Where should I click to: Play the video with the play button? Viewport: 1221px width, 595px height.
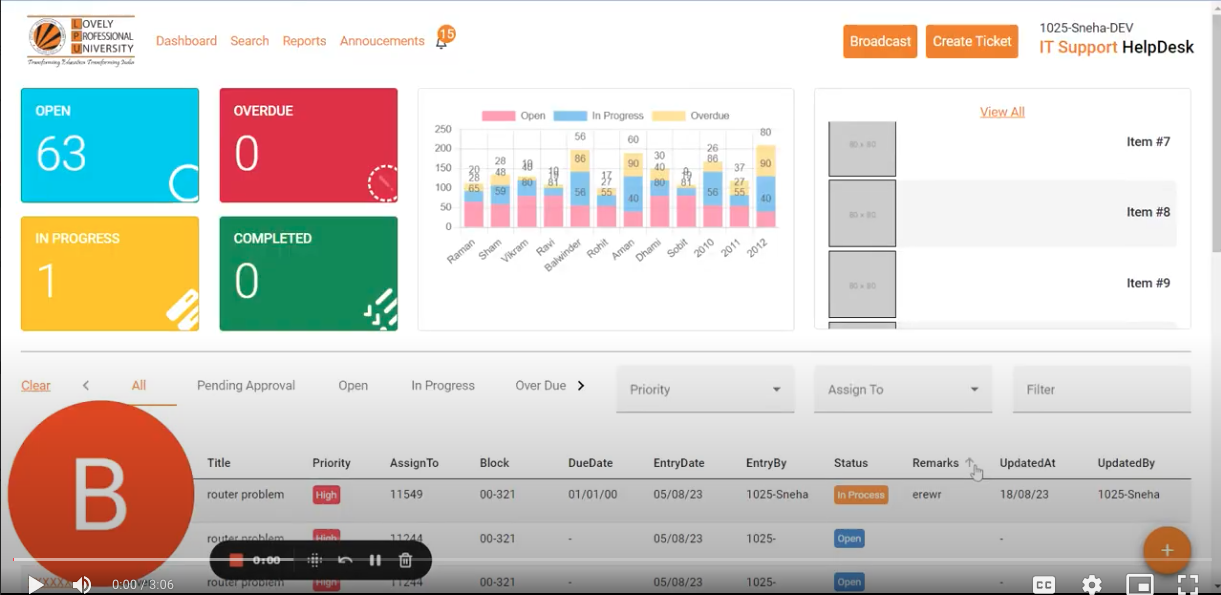point(35,585)
